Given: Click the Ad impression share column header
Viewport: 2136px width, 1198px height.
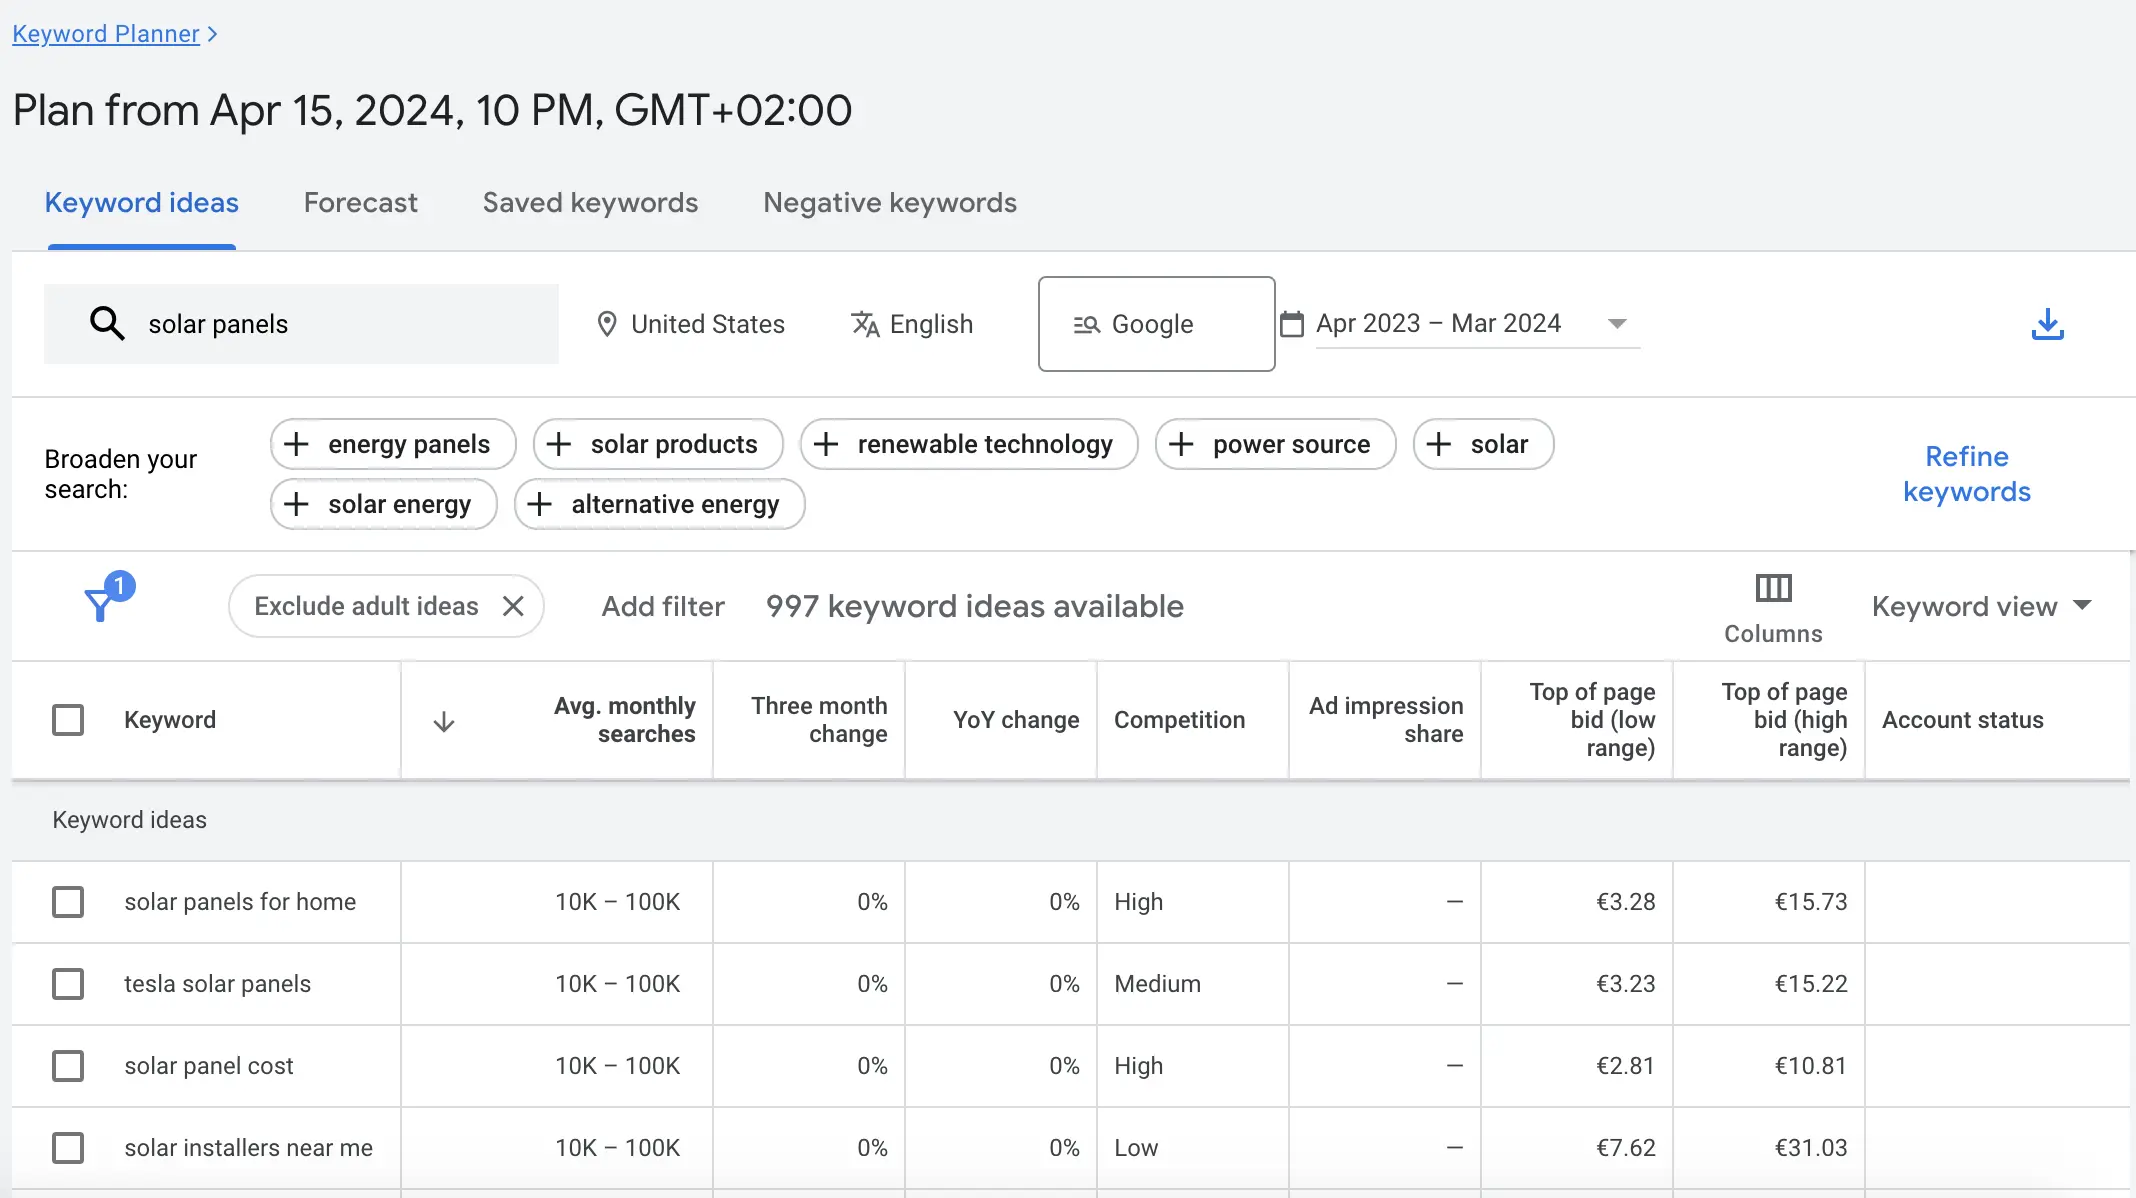Looking at the screenshot, I should (1386, 720).
